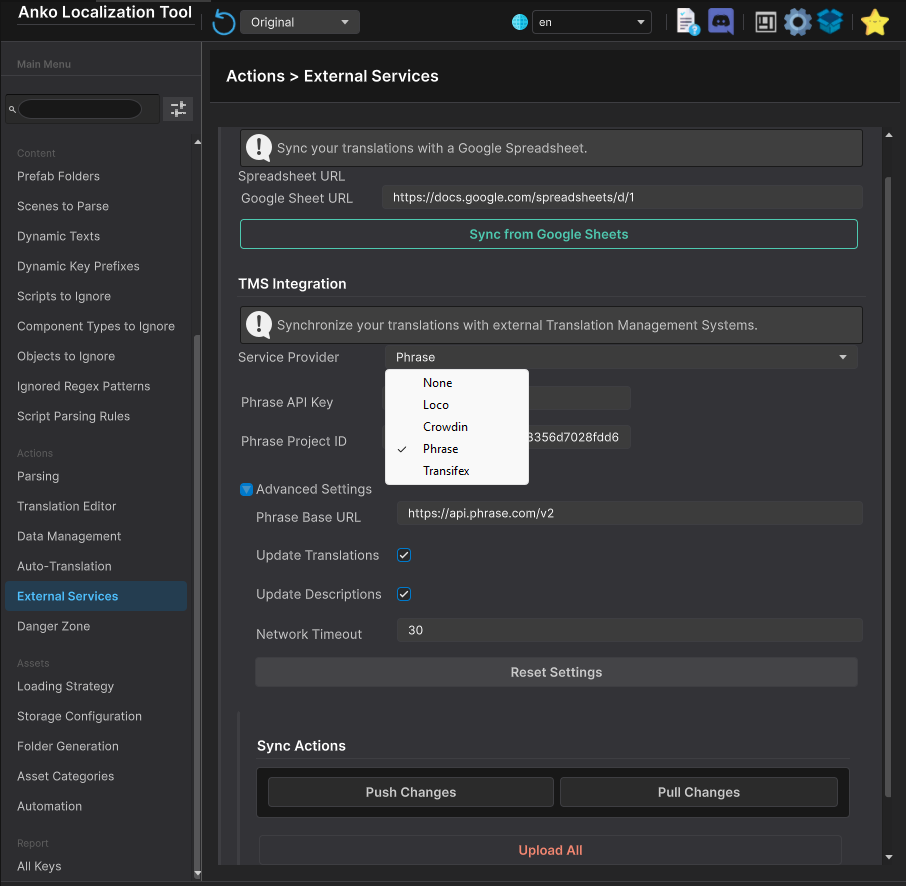Select Crowdin from the provider list
906x886 pixels.
click(445, 427)
